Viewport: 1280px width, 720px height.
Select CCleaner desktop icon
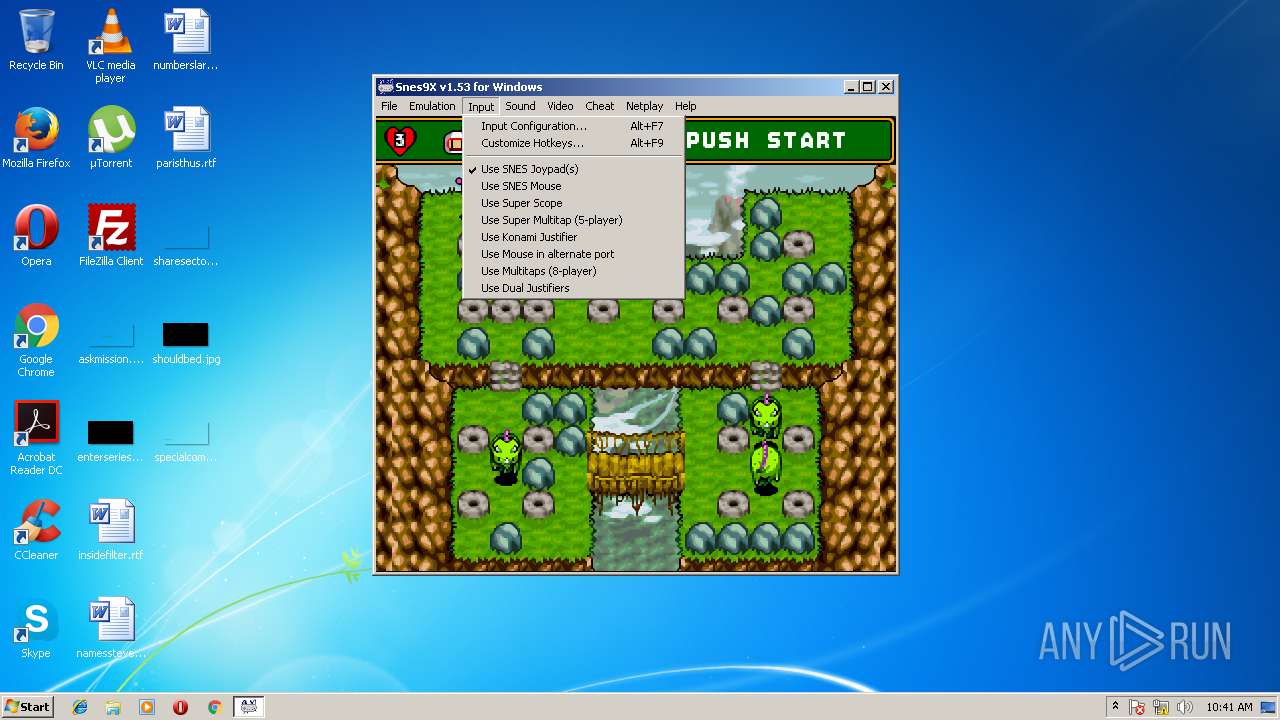36,530
